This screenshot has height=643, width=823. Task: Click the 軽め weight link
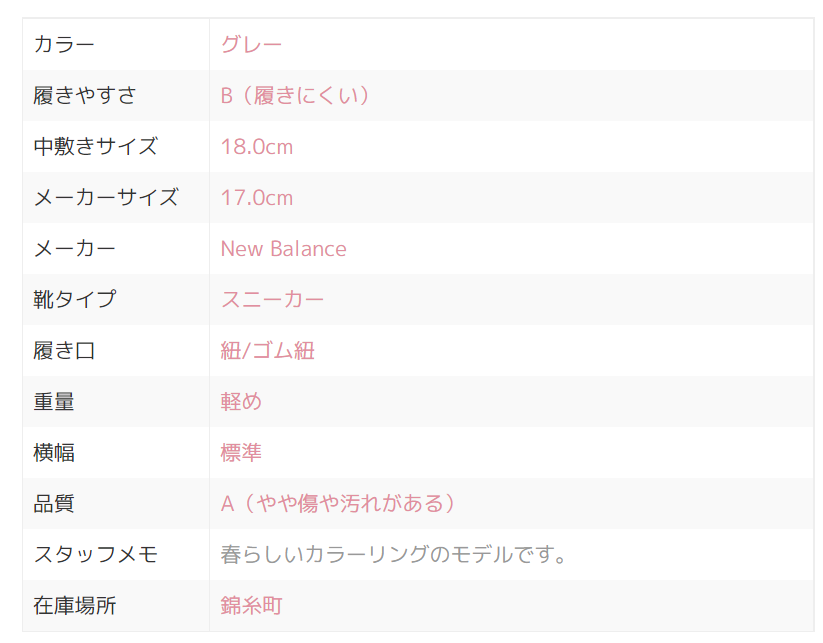(241, 402)
